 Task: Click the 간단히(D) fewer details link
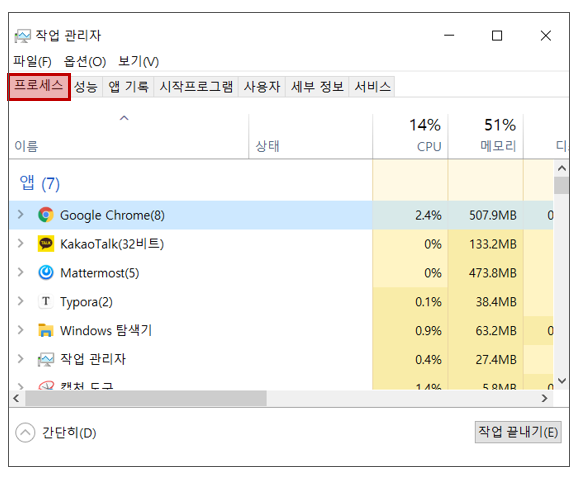pyautogui.click(x=69, y=432)
